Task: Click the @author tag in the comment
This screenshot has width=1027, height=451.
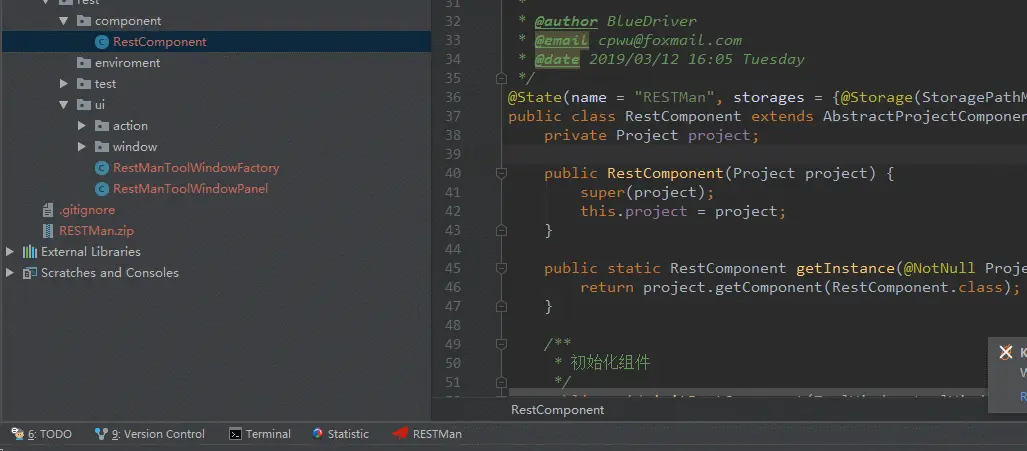Action: coord(567,22)
